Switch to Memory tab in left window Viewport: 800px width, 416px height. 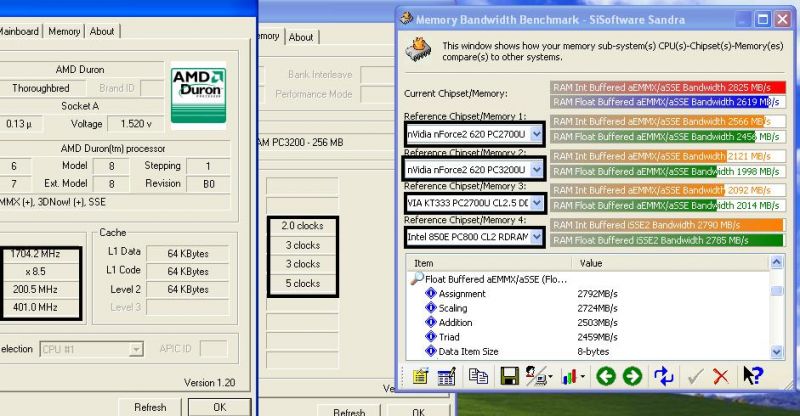64,32
